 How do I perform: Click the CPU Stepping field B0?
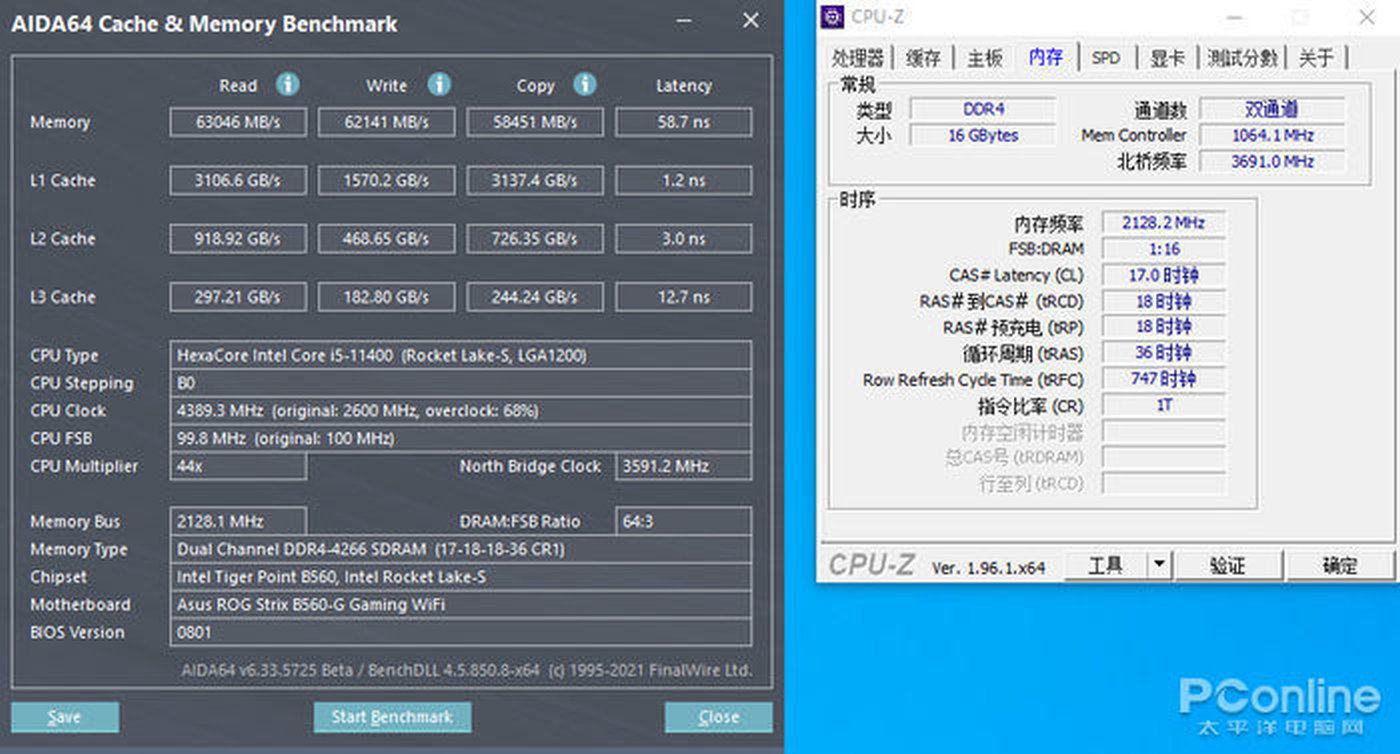(x=461, y=383)
